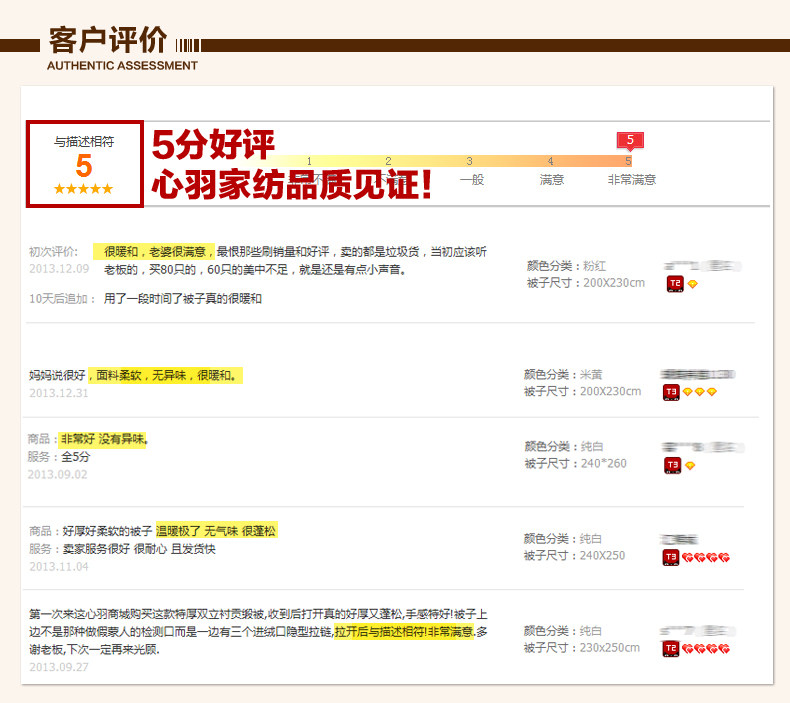790x703 pixels.
Task: Click the date 2013.12.09
Action: click(x=59, y=269)
